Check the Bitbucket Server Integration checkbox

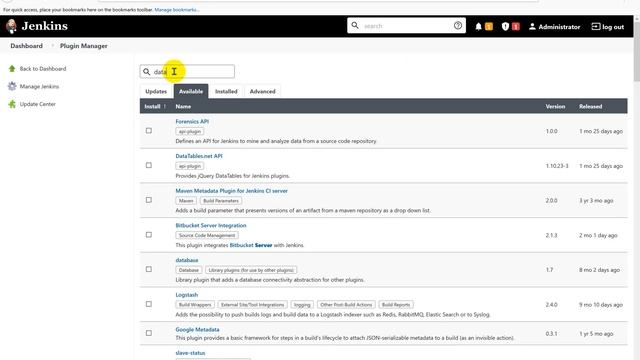point(149,235)
